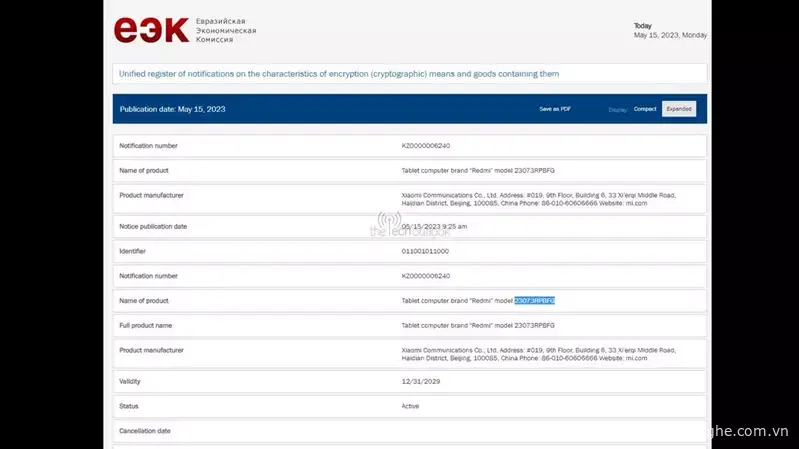Switch display to Expanded view
The image size is (799, 449).
(679, 108)
